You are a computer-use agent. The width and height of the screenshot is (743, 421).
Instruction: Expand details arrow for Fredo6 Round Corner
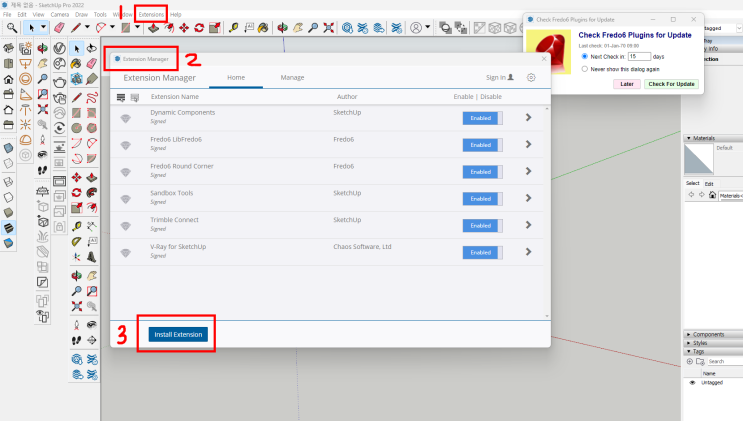click(528, 171)
